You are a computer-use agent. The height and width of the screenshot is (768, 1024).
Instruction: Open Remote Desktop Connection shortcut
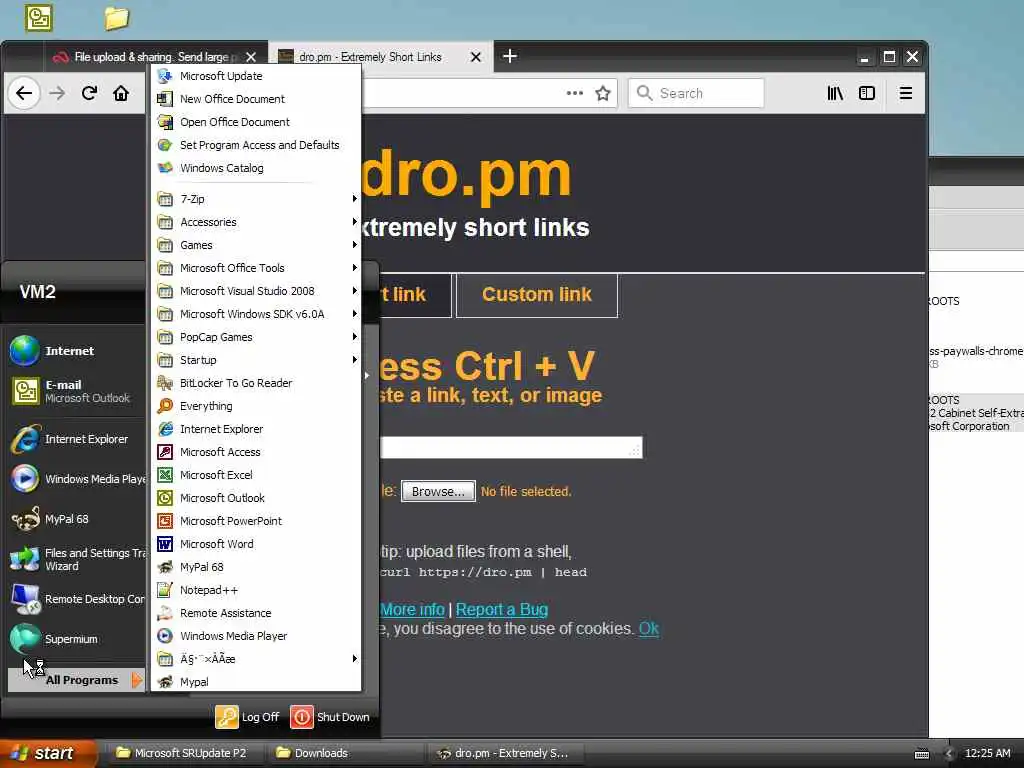point(75,599)
